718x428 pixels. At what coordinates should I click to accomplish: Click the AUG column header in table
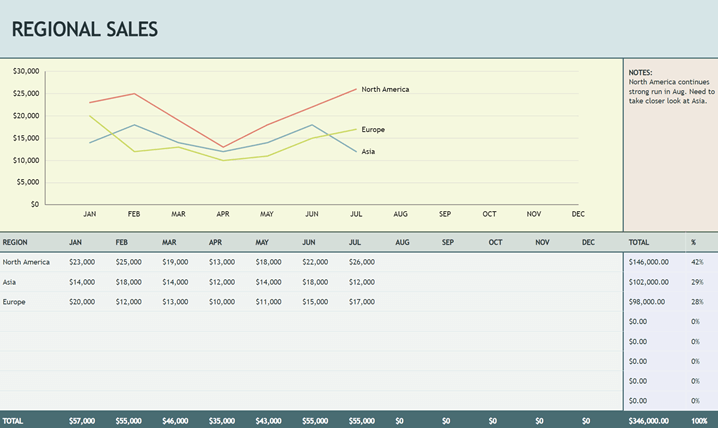tap(402, 242)
